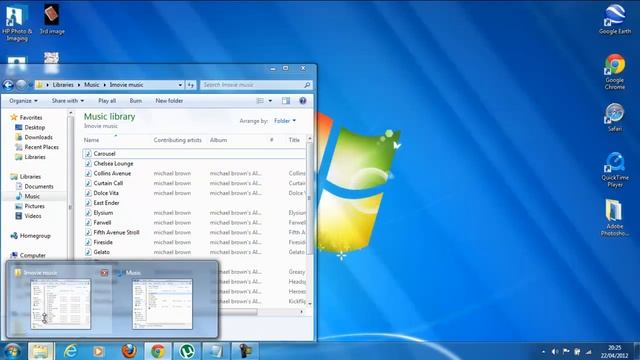Expand the view options dropdown arrow

pyautogui.click(x=270, y=101)
